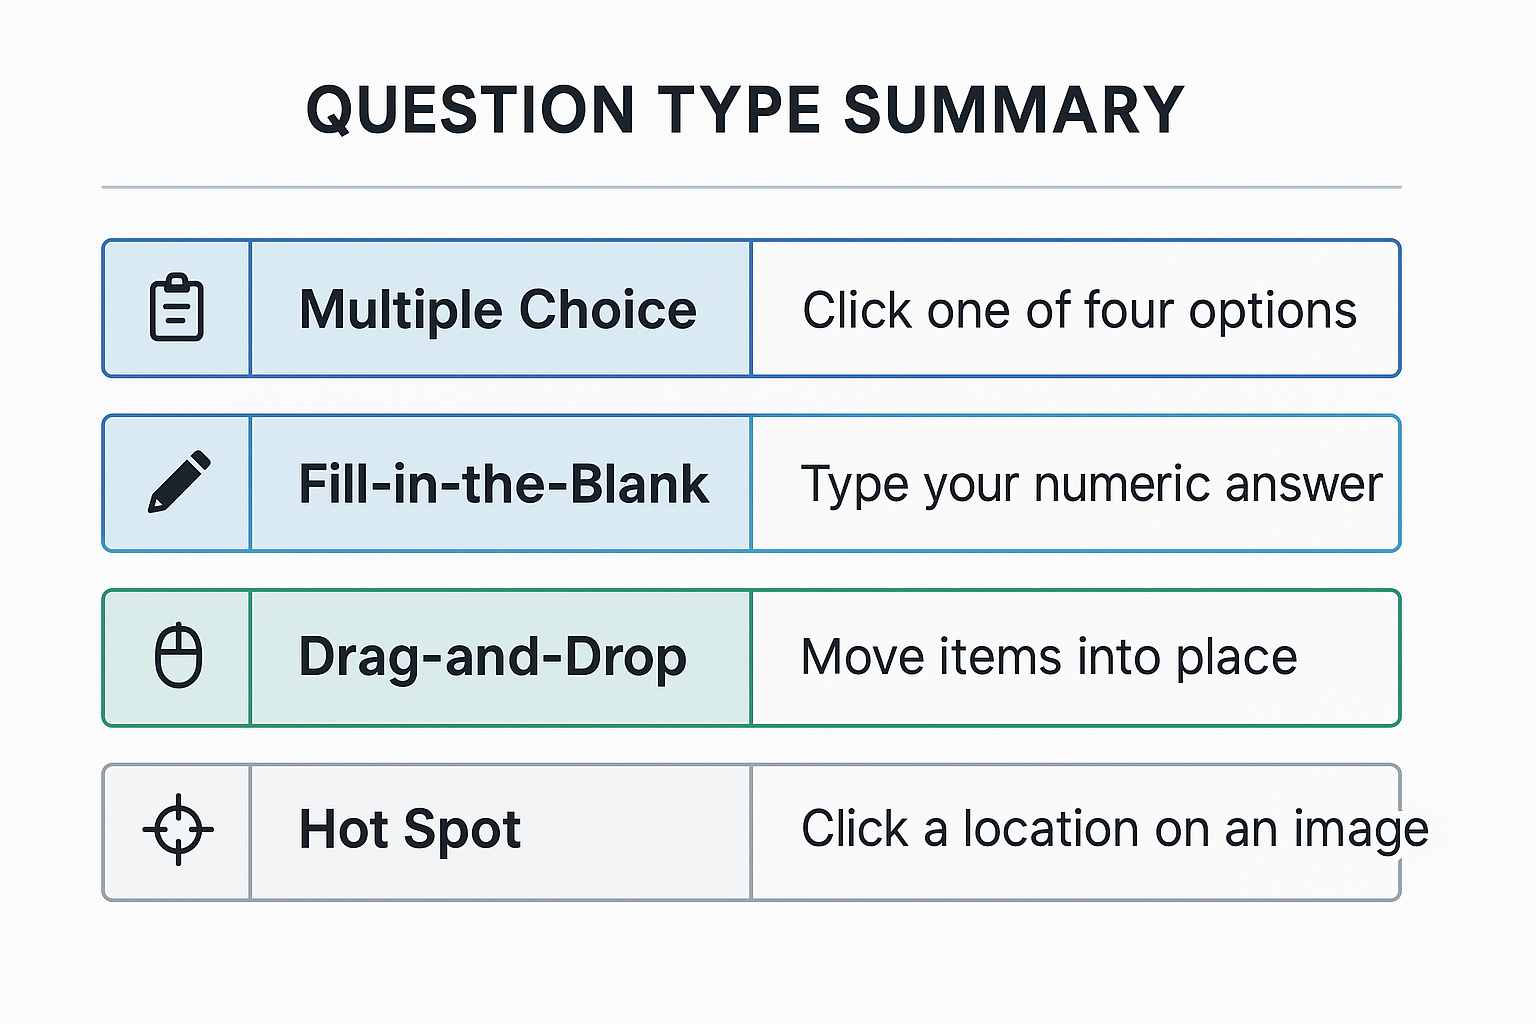The height and width of the screenshot is (1024, 1536).
Task: Click the clipboard icon beside Multiple Choice
Action: [177, 308]
